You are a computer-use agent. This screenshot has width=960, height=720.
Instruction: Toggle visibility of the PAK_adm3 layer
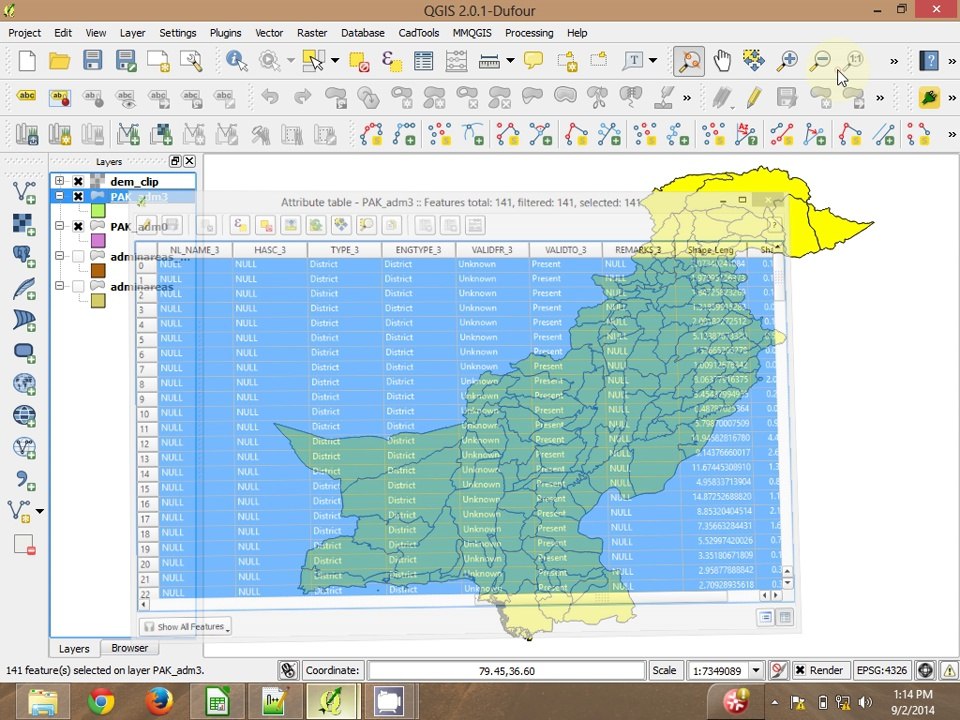[78, 196]
